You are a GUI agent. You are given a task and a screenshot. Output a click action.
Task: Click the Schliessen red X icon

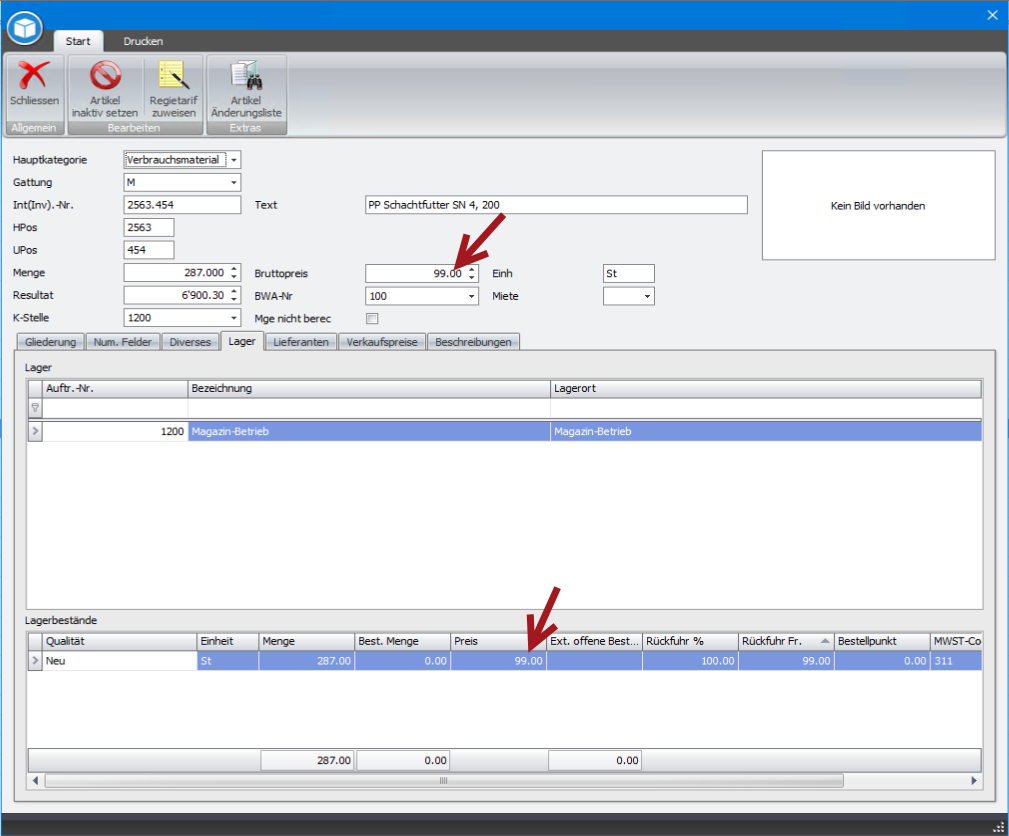coord(34,76)
